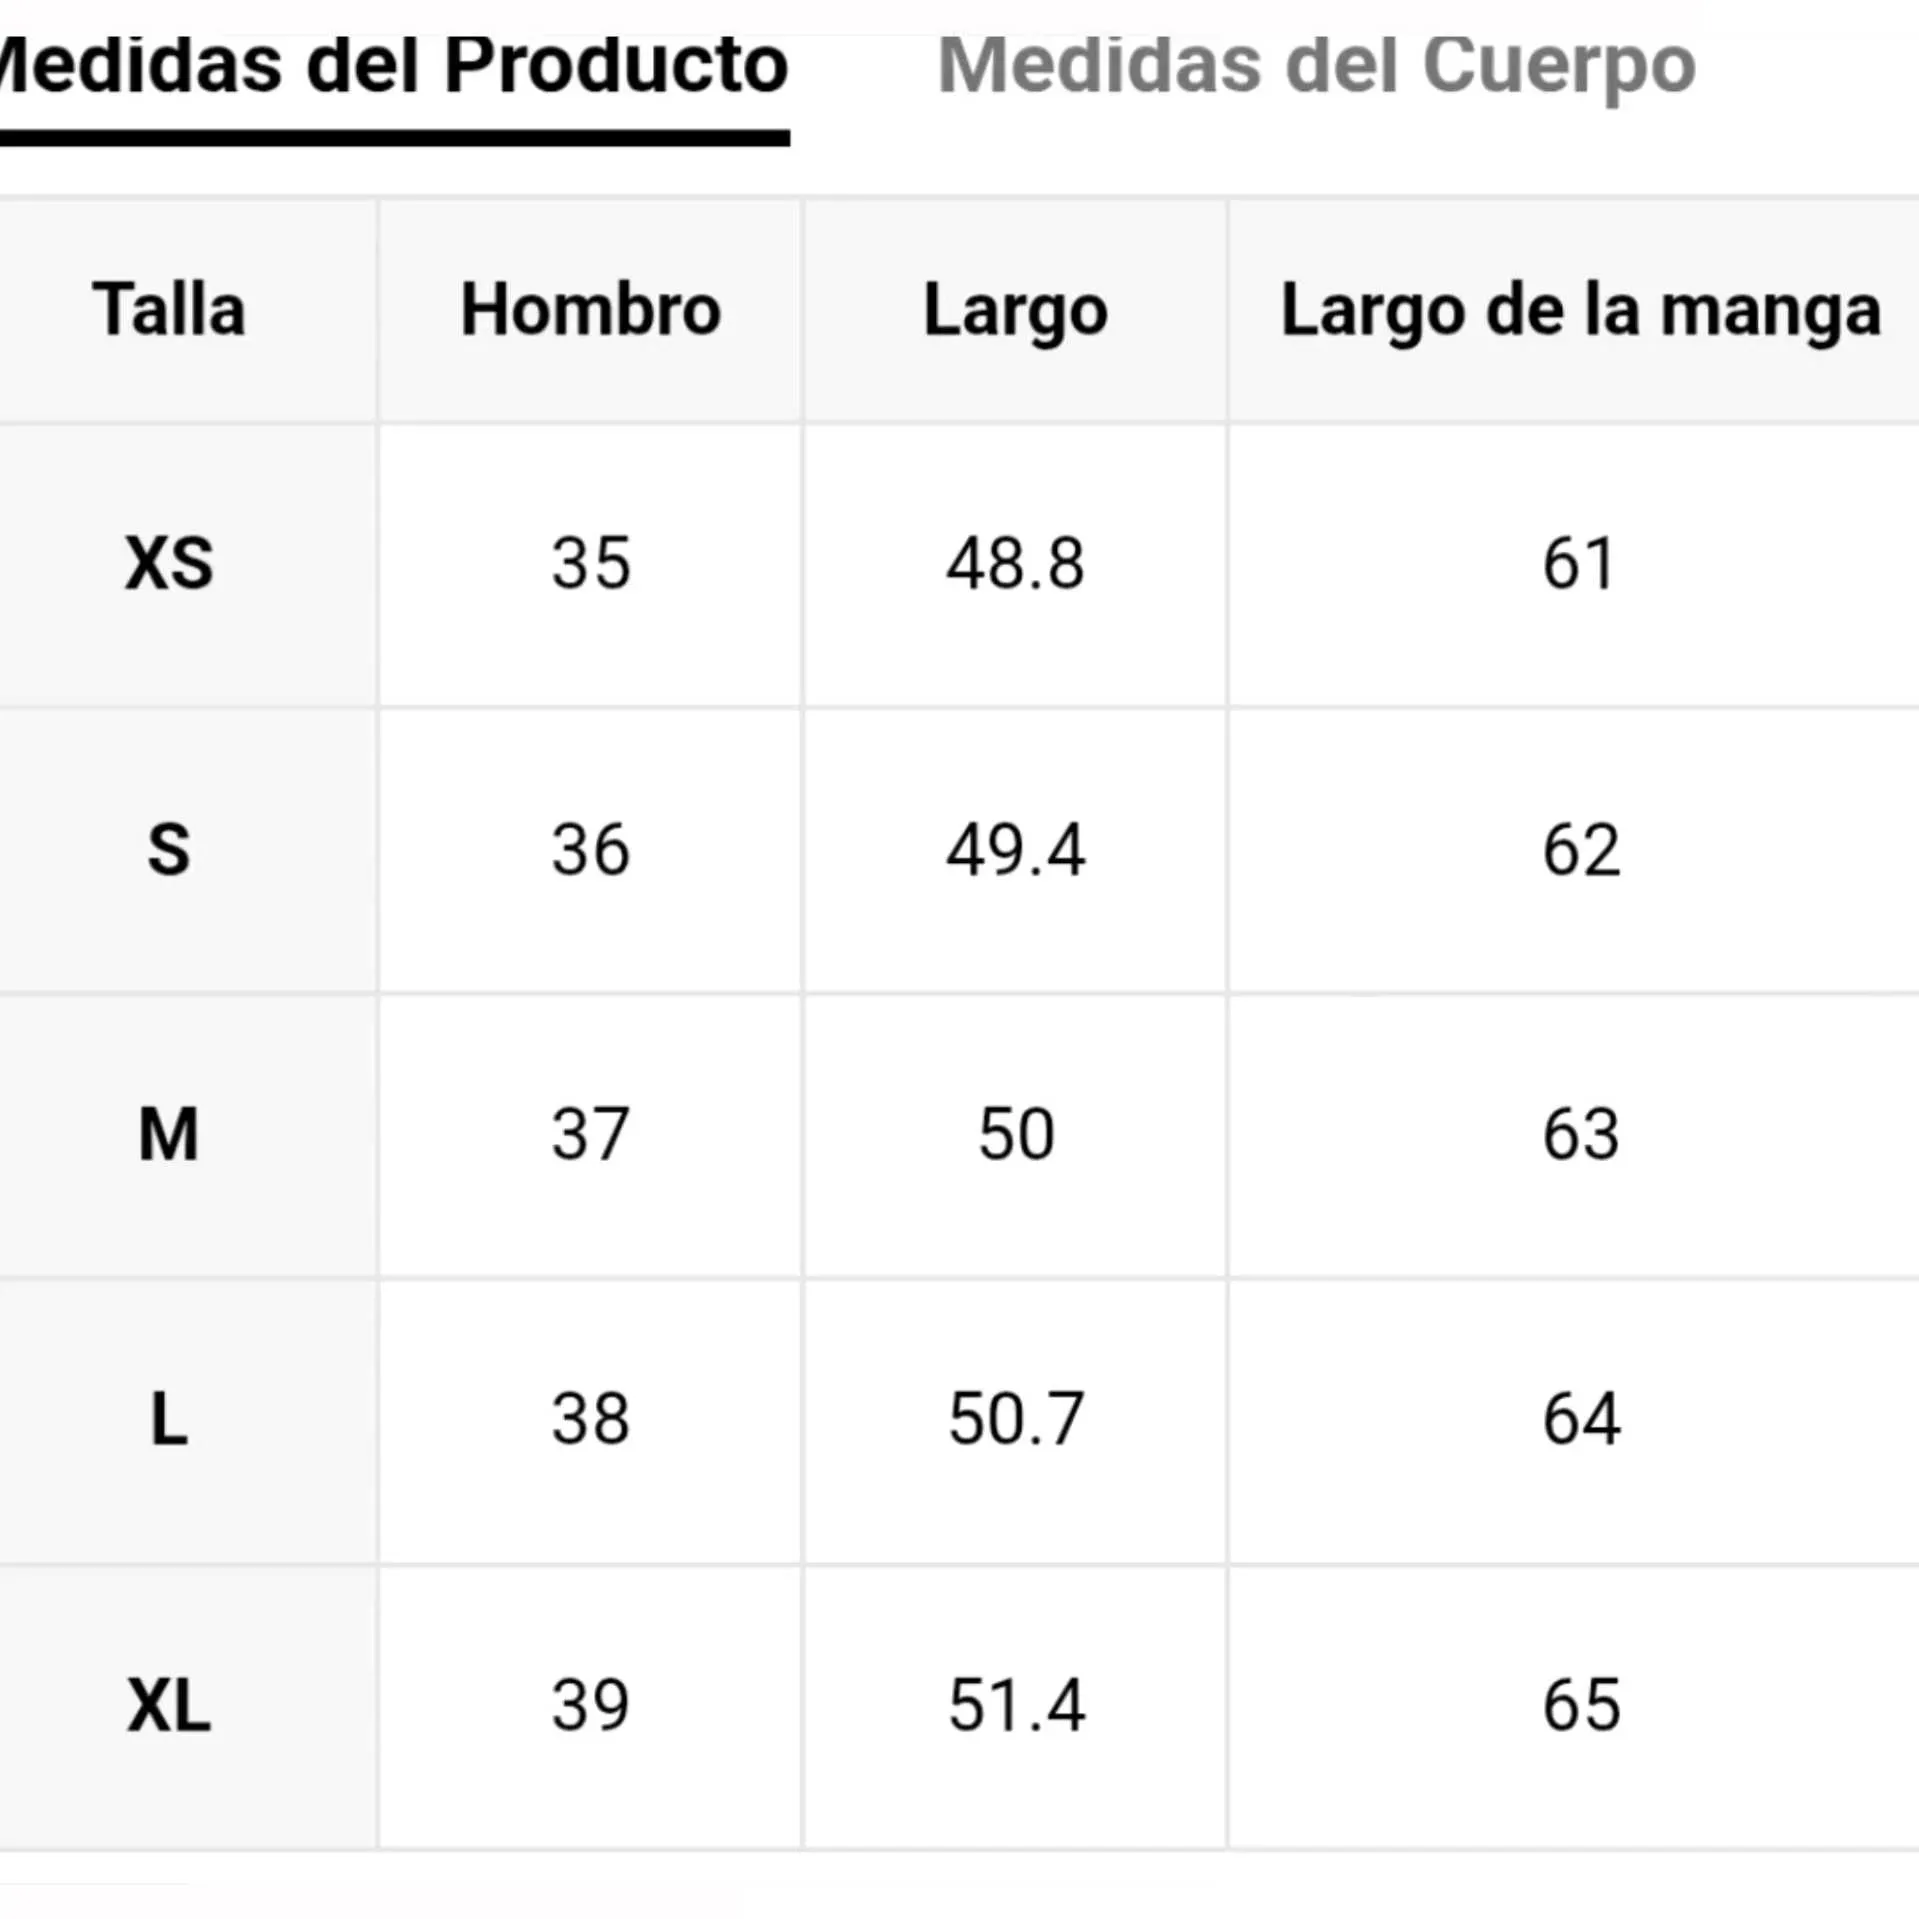Image resolution: width=1919 pixels, height=1919 pixels.
Task: Click the shoulder value 39 for XL
Action: point(590,1706)
